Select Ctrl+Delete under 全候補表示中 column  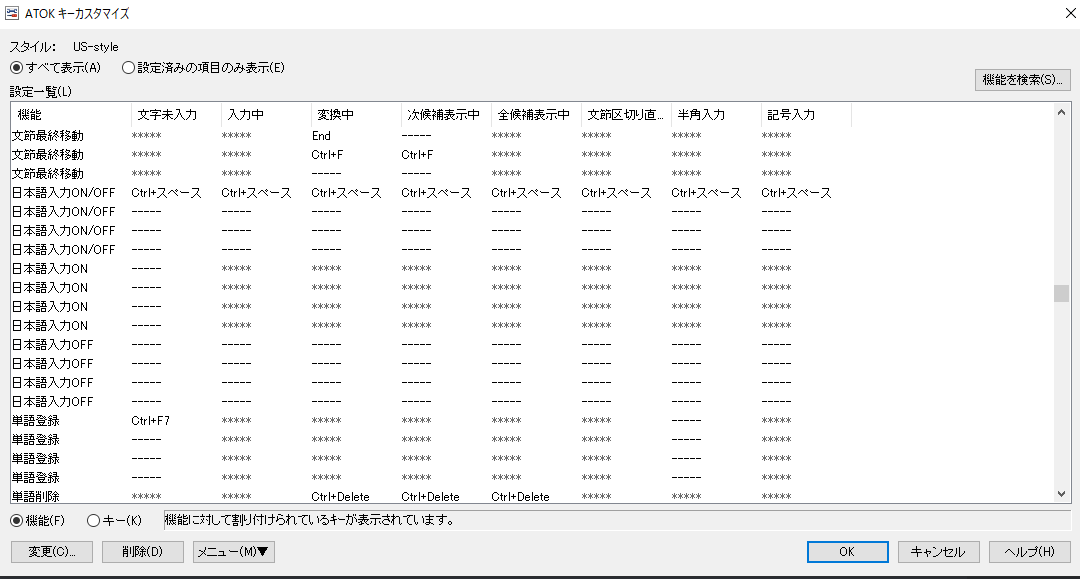coord(521,496)
